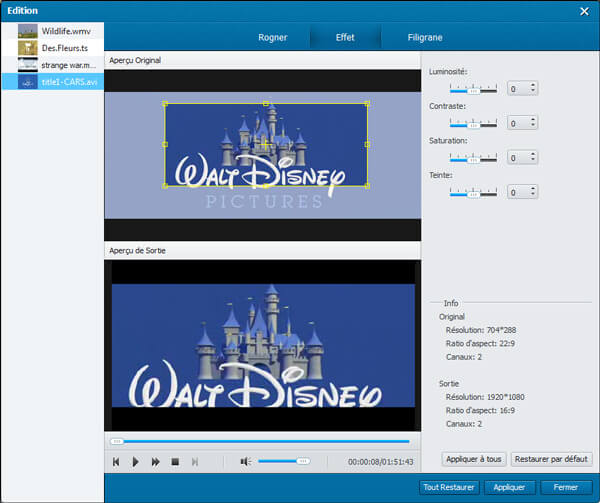The image size is (600, 503).
Task: Click the play button
Action: pyautogui.click(x=136, y=461)
